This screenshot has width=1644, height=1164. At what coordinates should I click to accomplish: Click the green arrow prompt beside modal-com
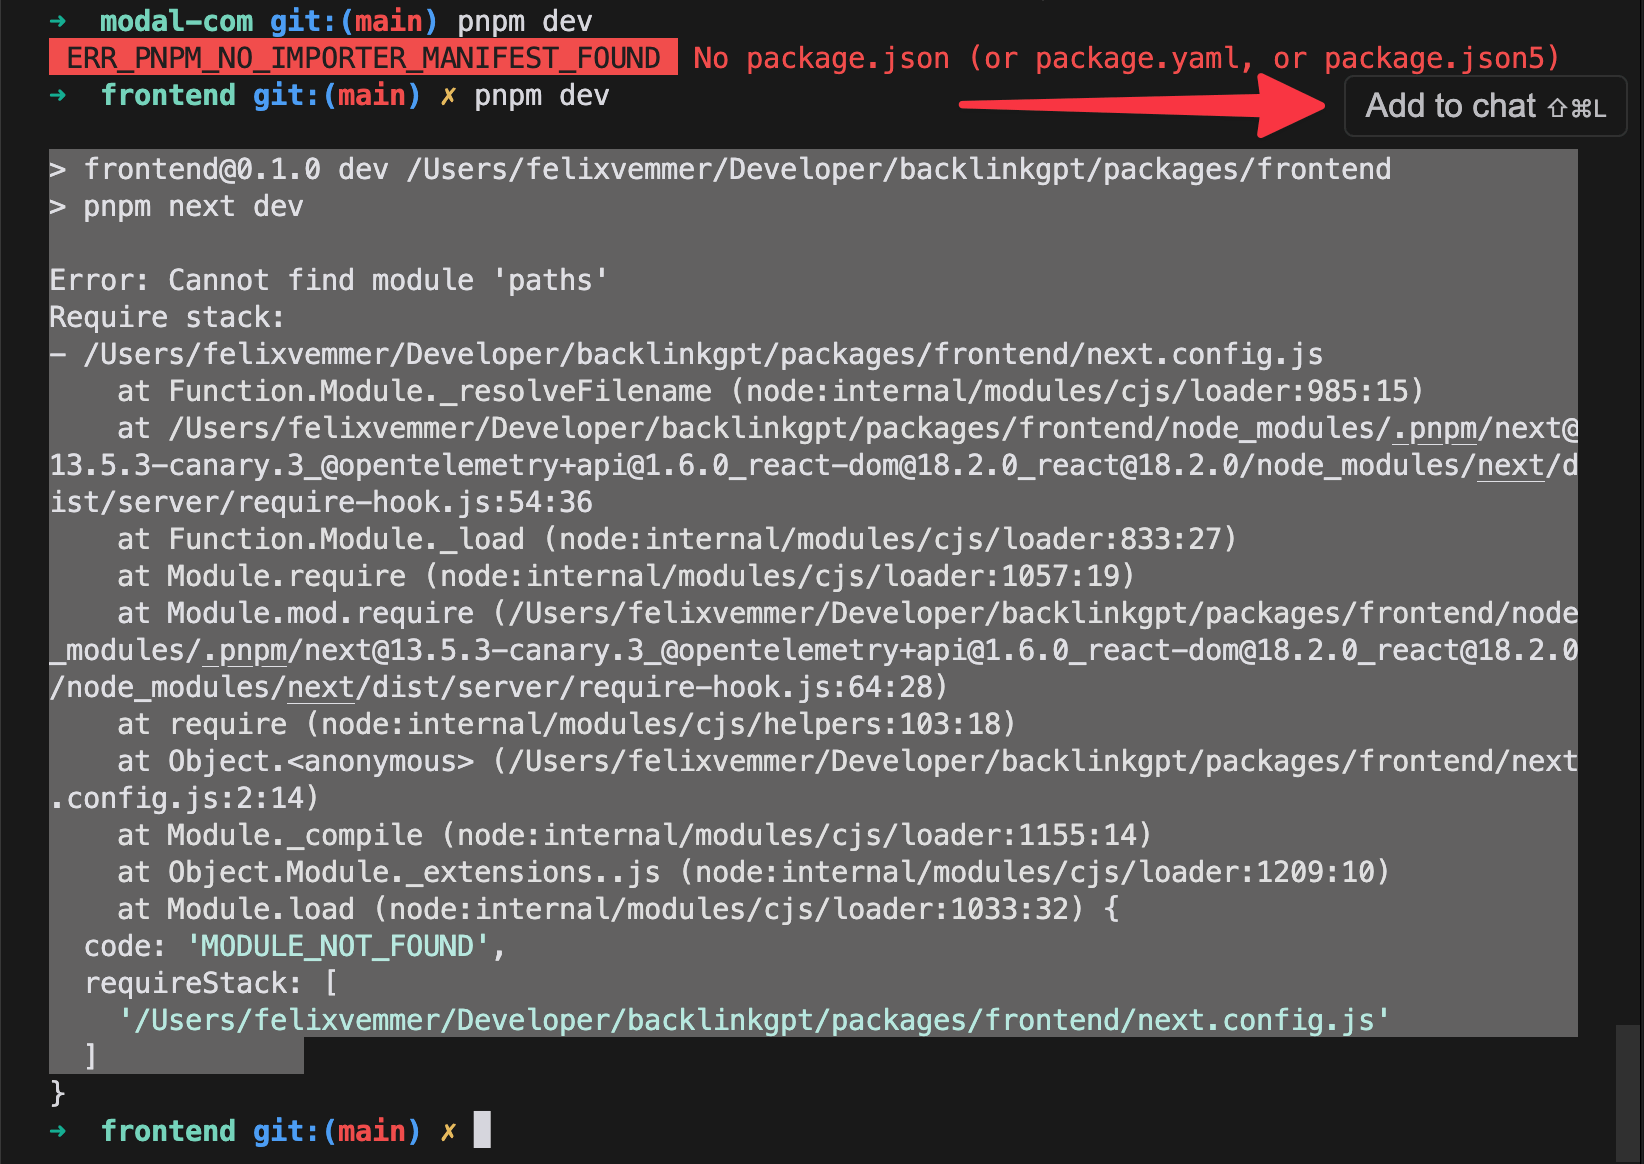[58, 21]
